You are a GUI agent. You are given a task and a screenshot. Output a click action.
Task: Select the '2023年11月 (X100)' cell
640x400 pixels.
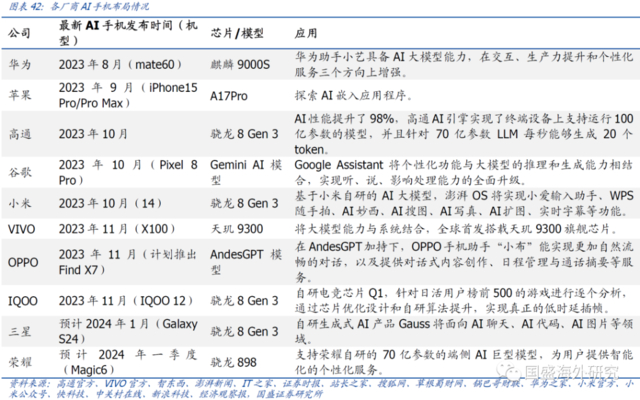(117, 229)
